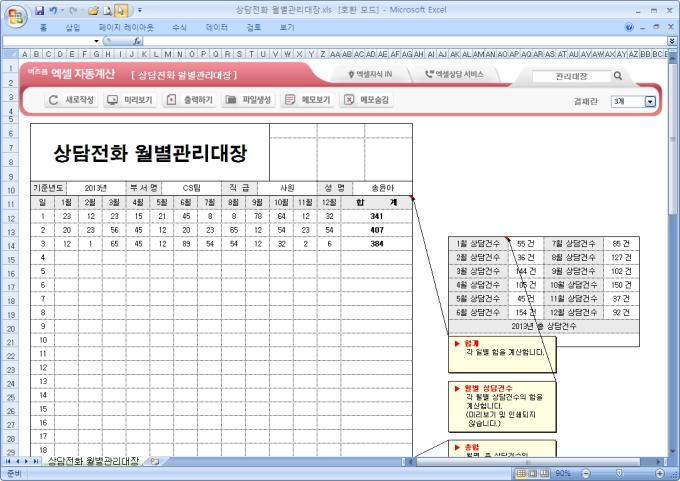Click the Save icon in quick access toolbar
Screen dimensions: 680x481
[x=39, y=10]
